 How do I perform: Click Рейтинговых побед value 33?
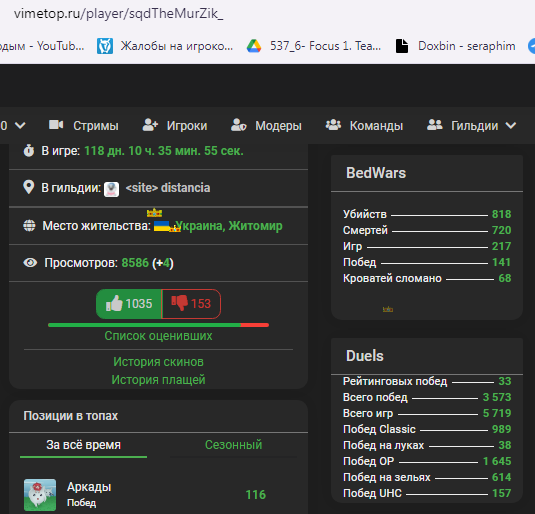click(505, 381)
